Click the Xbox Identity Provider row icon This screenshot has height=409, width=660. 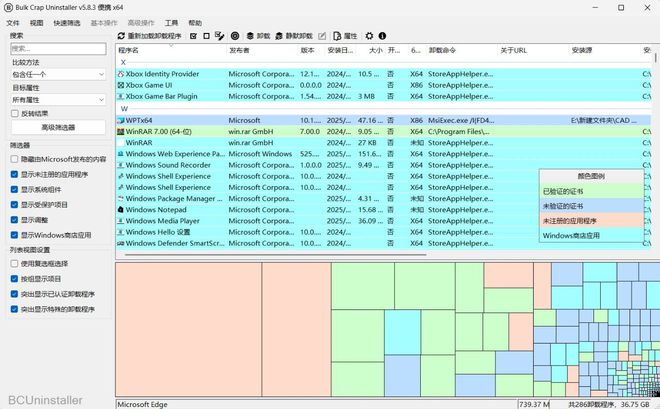(x=121, y=74)
